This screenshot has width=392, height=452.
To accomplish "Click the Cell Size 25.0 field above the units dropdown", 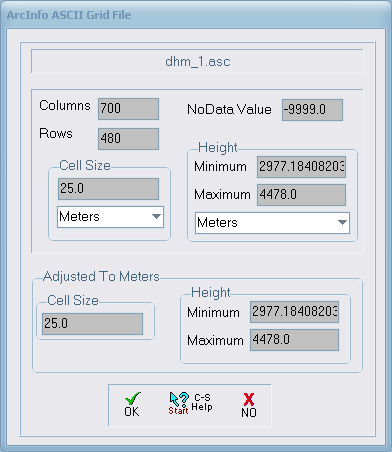I will (108, 189).
